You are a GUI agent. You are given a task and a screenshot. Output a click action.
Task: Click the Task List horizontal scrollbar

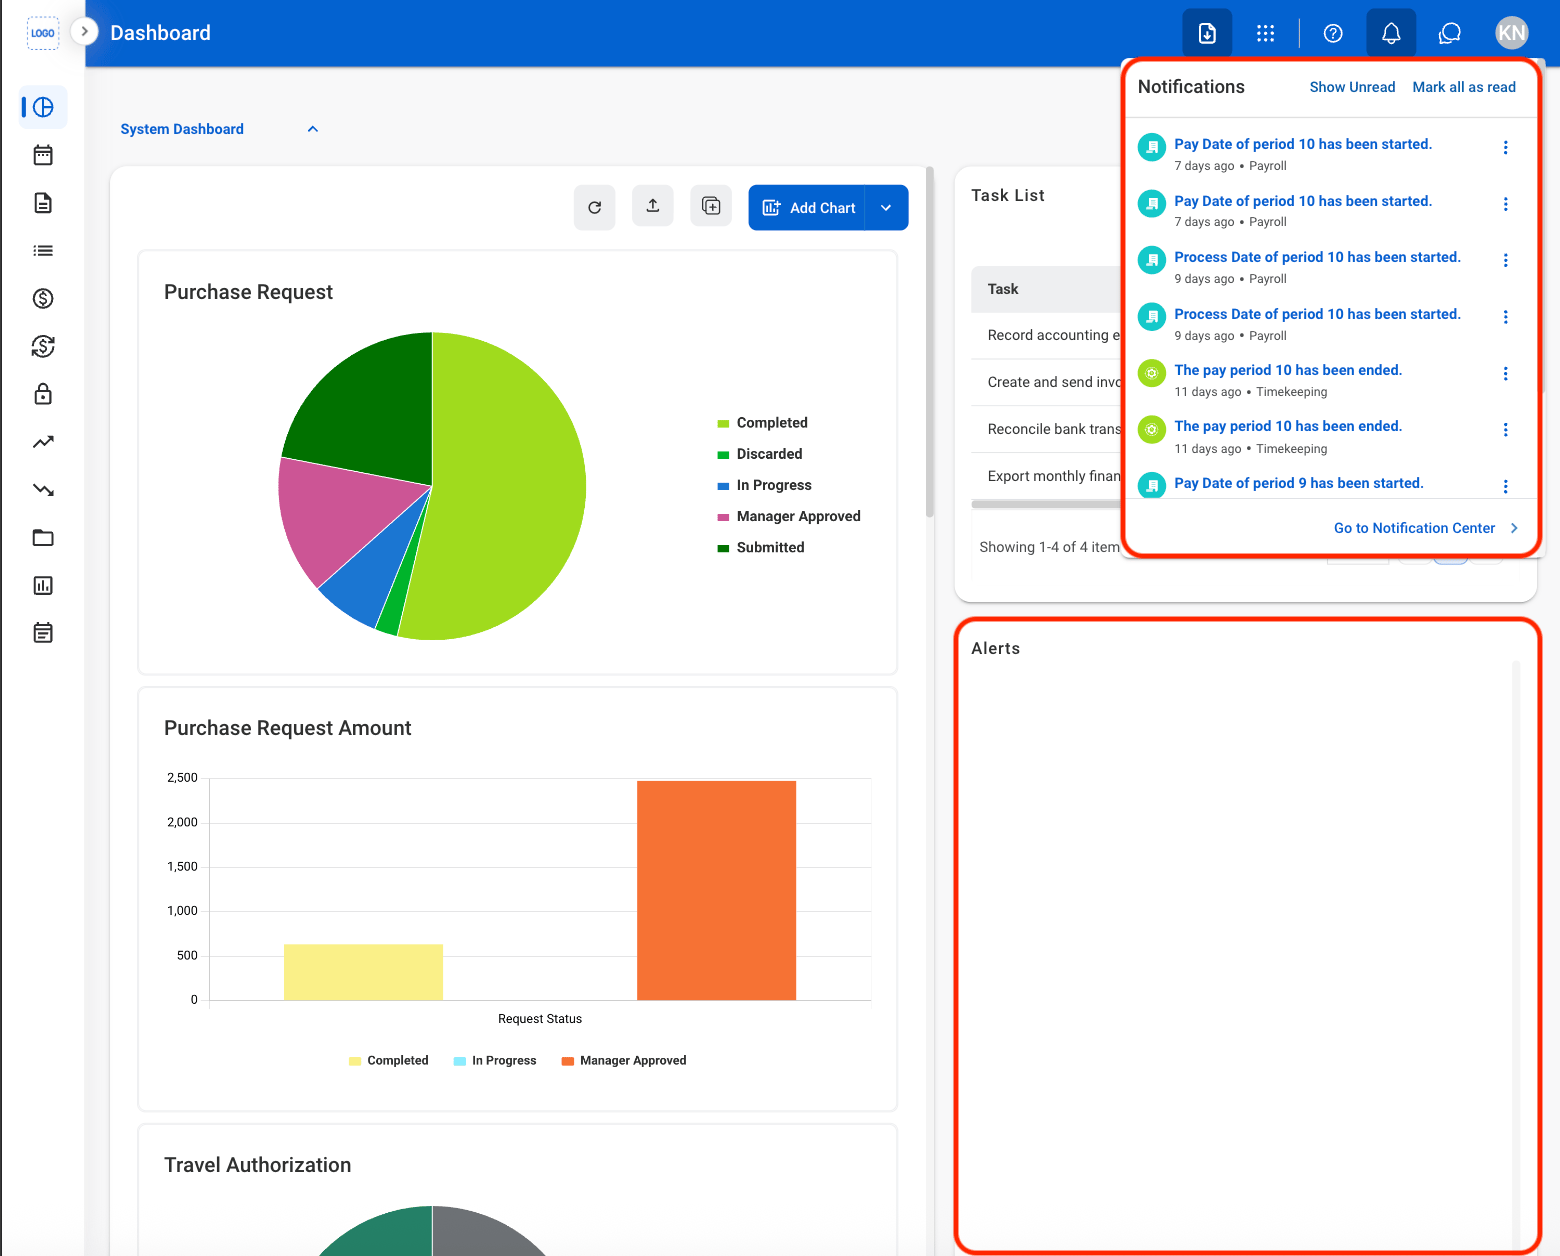click(x=1046, y=504)
